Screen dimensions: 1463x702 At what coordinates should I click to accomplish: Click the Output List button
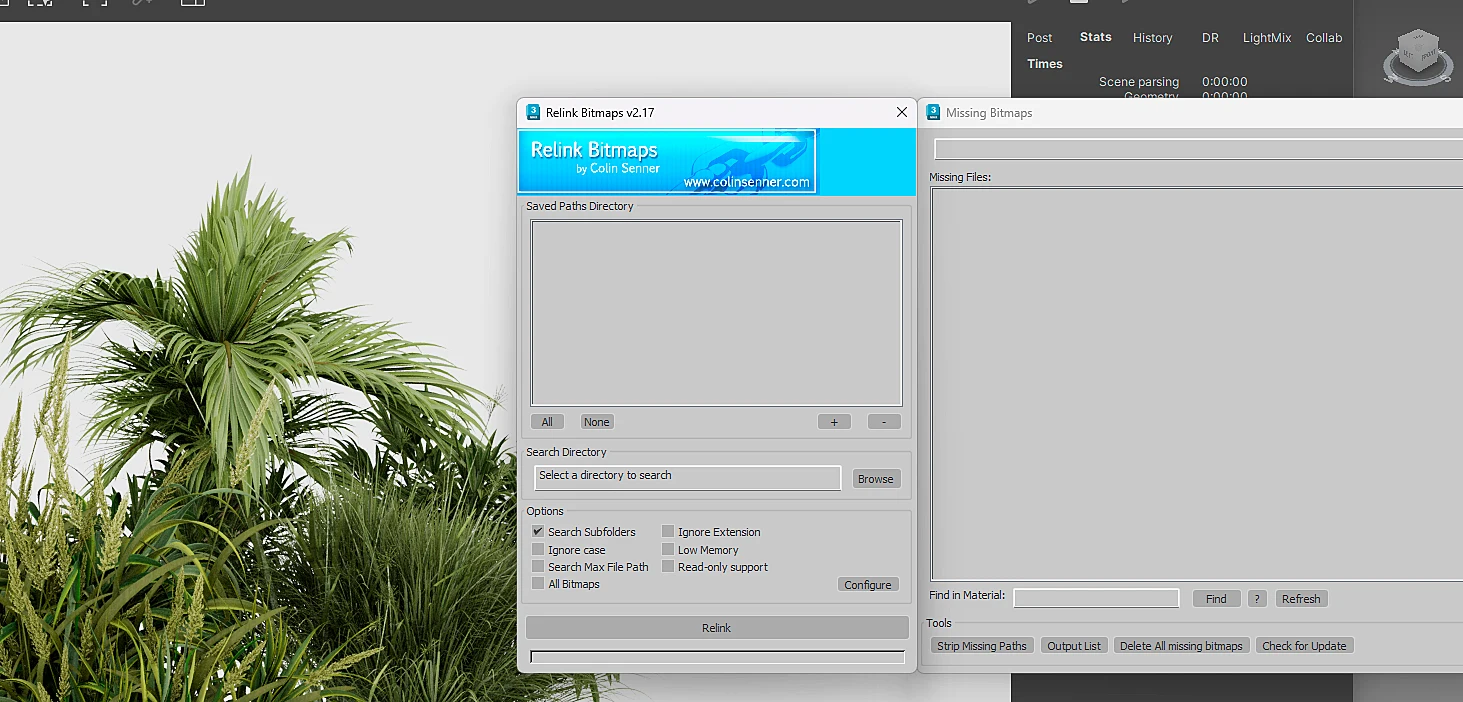click(1074, 646)
